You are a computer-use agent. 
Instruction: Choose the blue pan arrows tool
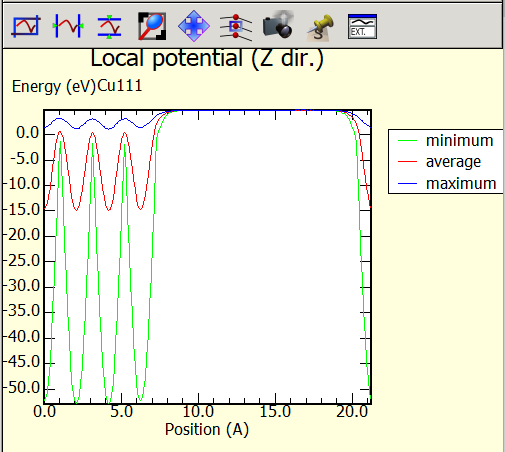[x=194, y=26]
